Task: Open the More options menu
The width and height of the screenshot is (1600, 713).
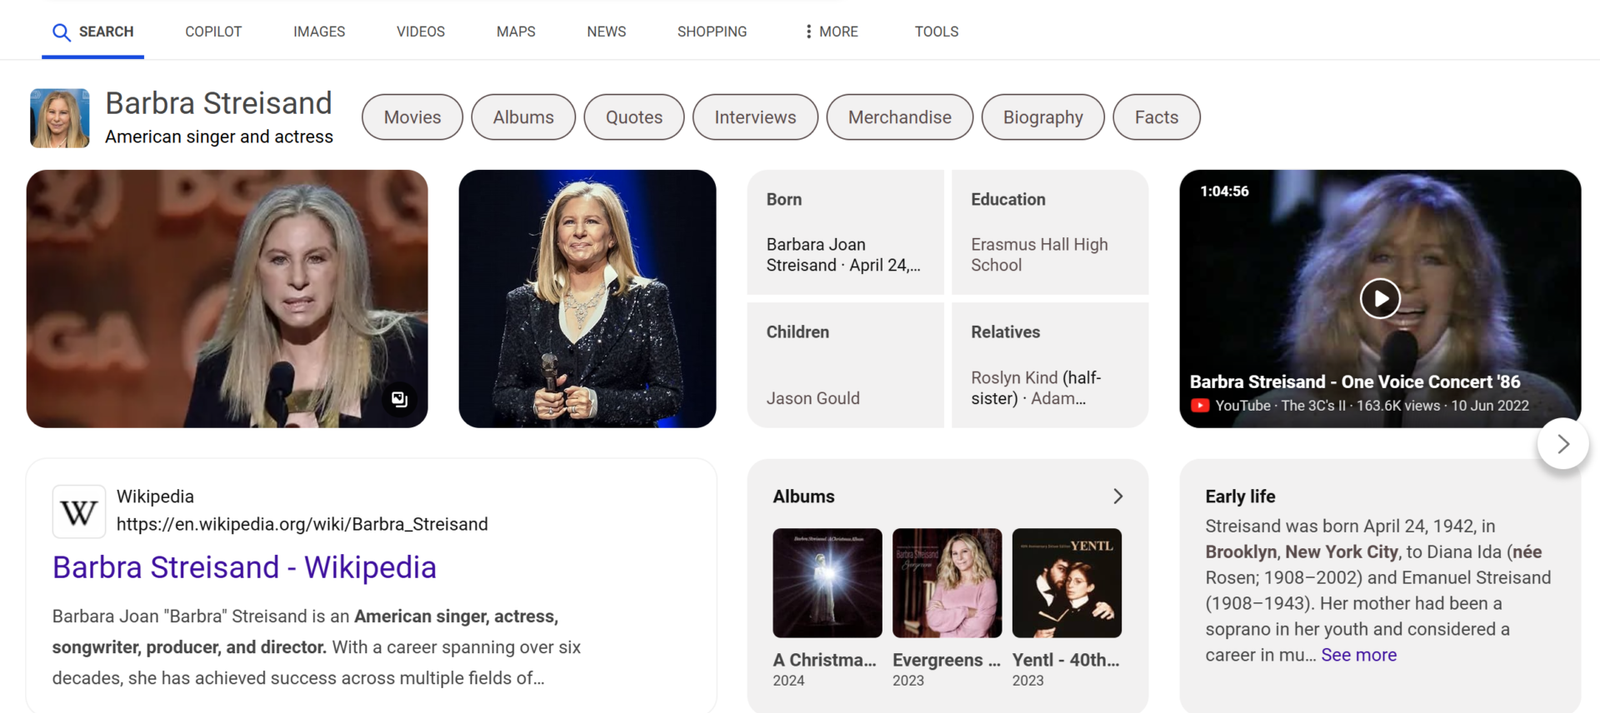Action: (x=831, y=32)
